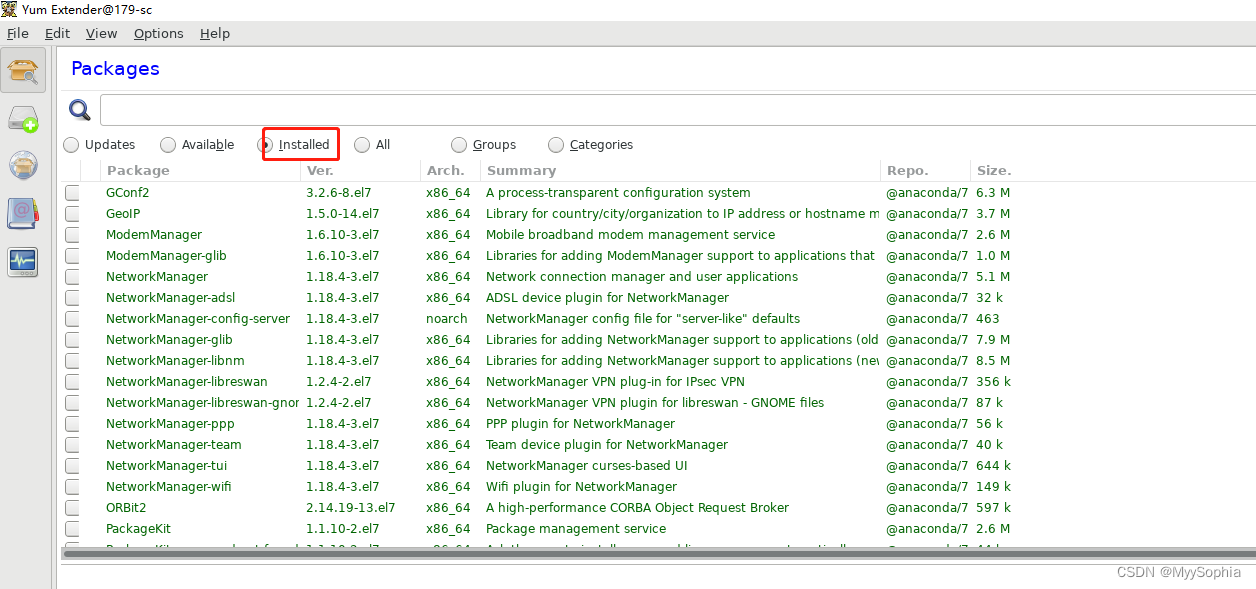
Task: Tick the NetworkManager-wifi checkbox
Action: point(72,487)
